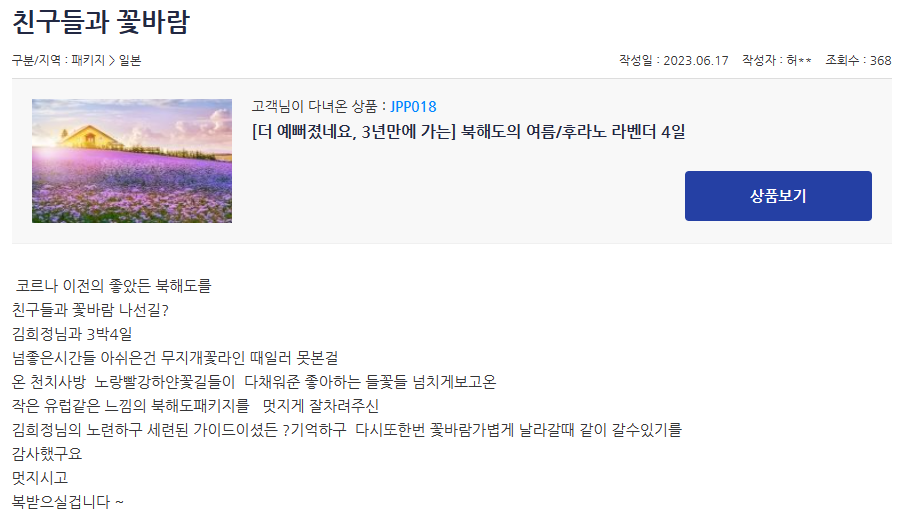Click the line 친구들과 꽃바람 나선길?
The height and width of the screenshot is (525, 900).
tap(90, 310)
